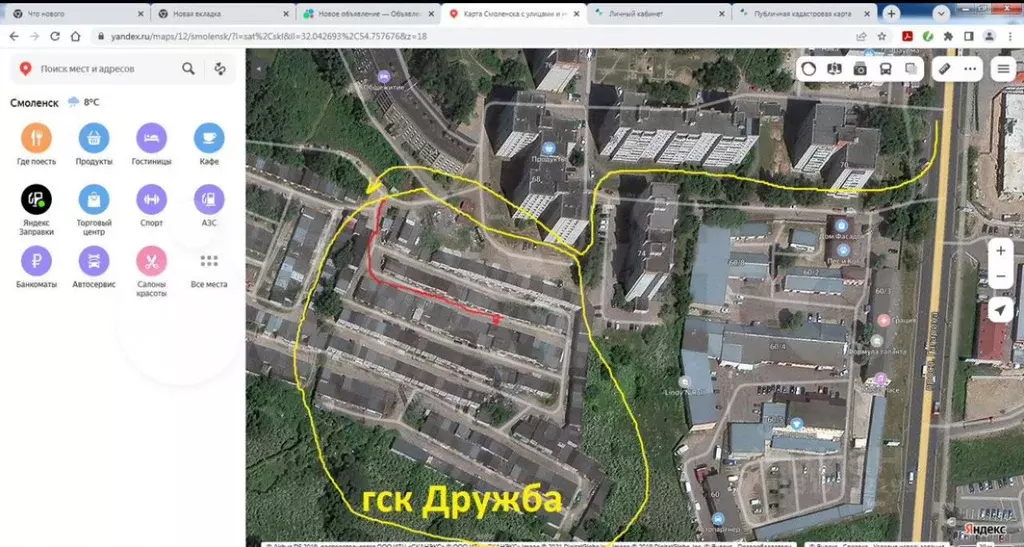
Task: Switch to the 'Личный кабинет' tab
Action: coord(659,14)
